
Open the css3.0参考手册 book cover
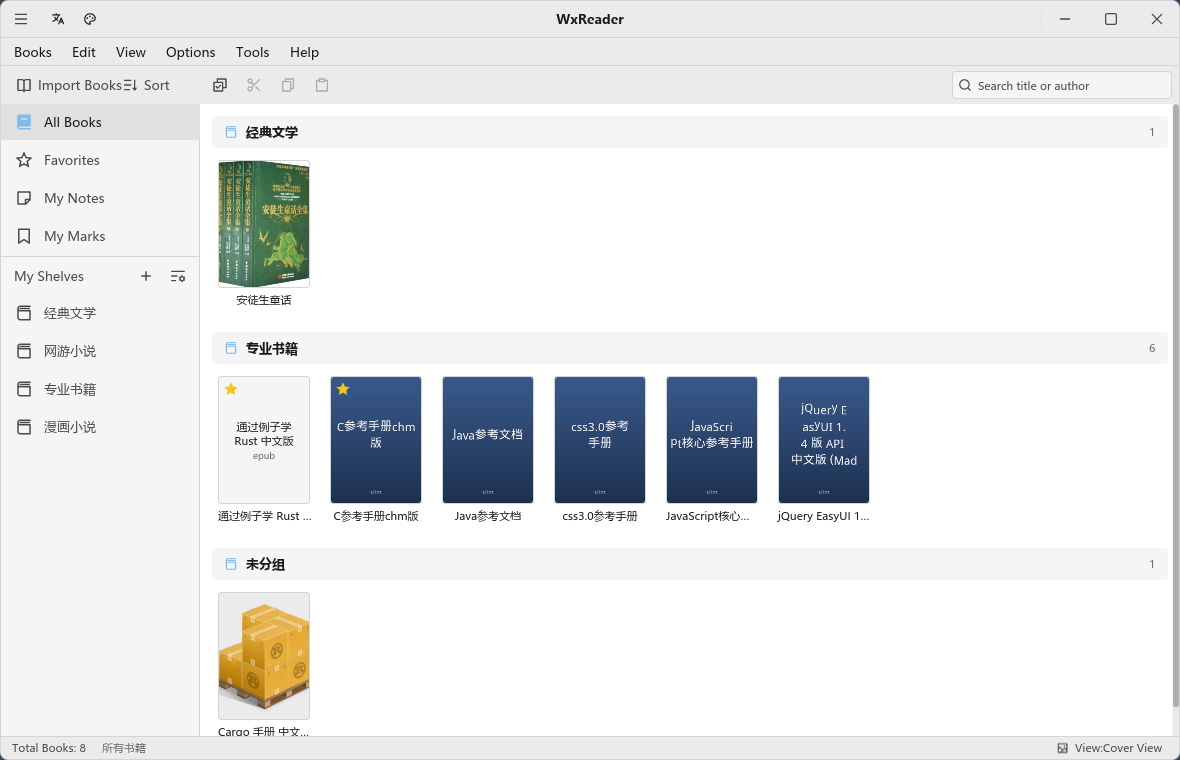600,439
